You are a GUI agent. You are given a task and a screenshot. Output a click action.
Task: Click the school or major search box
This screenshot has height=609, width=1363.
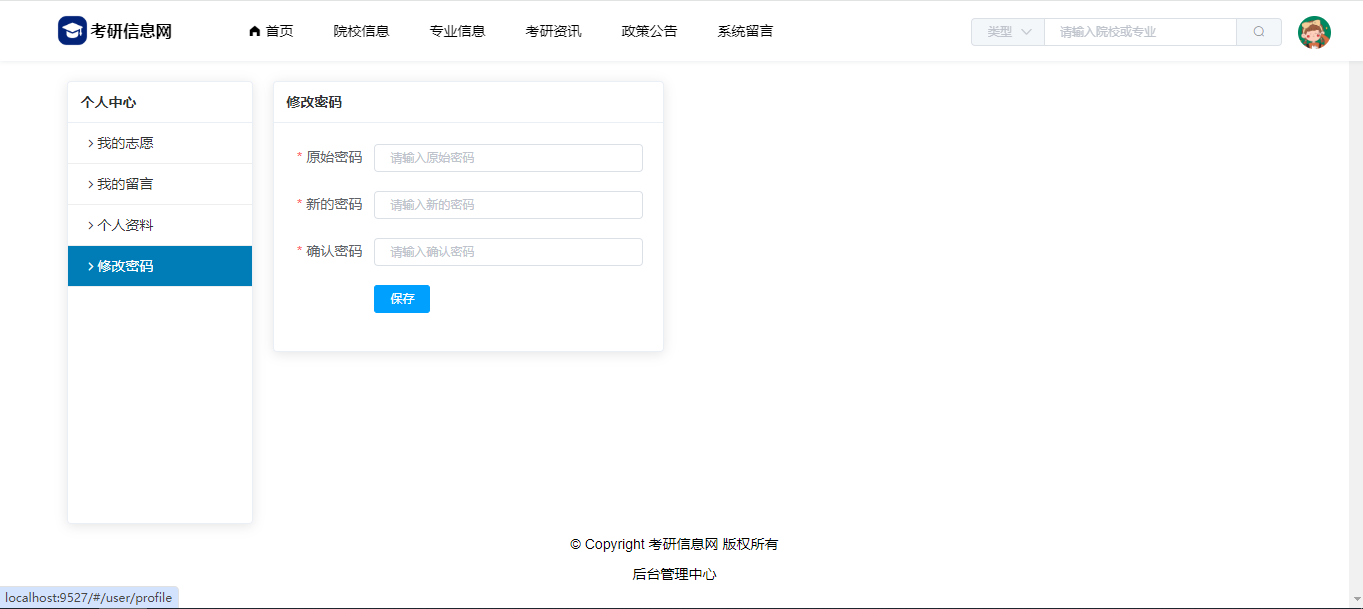tap(1140, 32)
